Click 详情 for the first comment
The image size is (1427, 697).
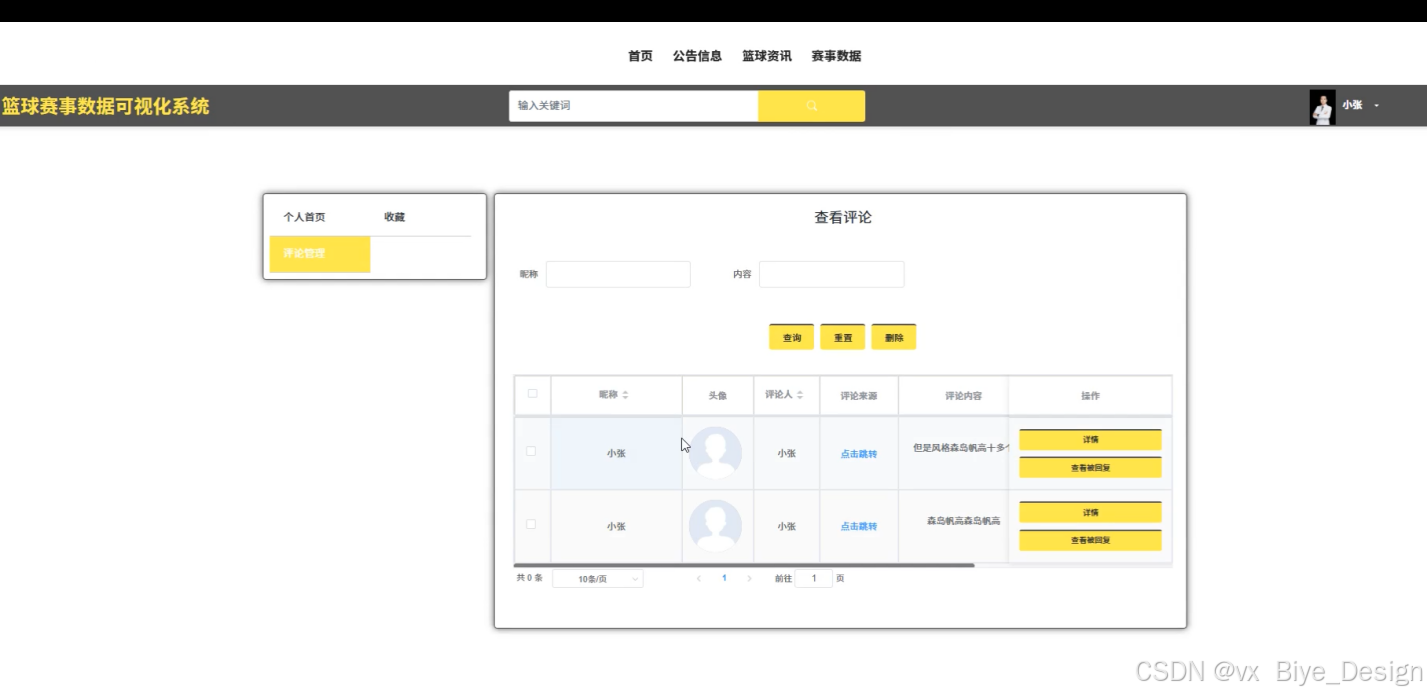1090,440
